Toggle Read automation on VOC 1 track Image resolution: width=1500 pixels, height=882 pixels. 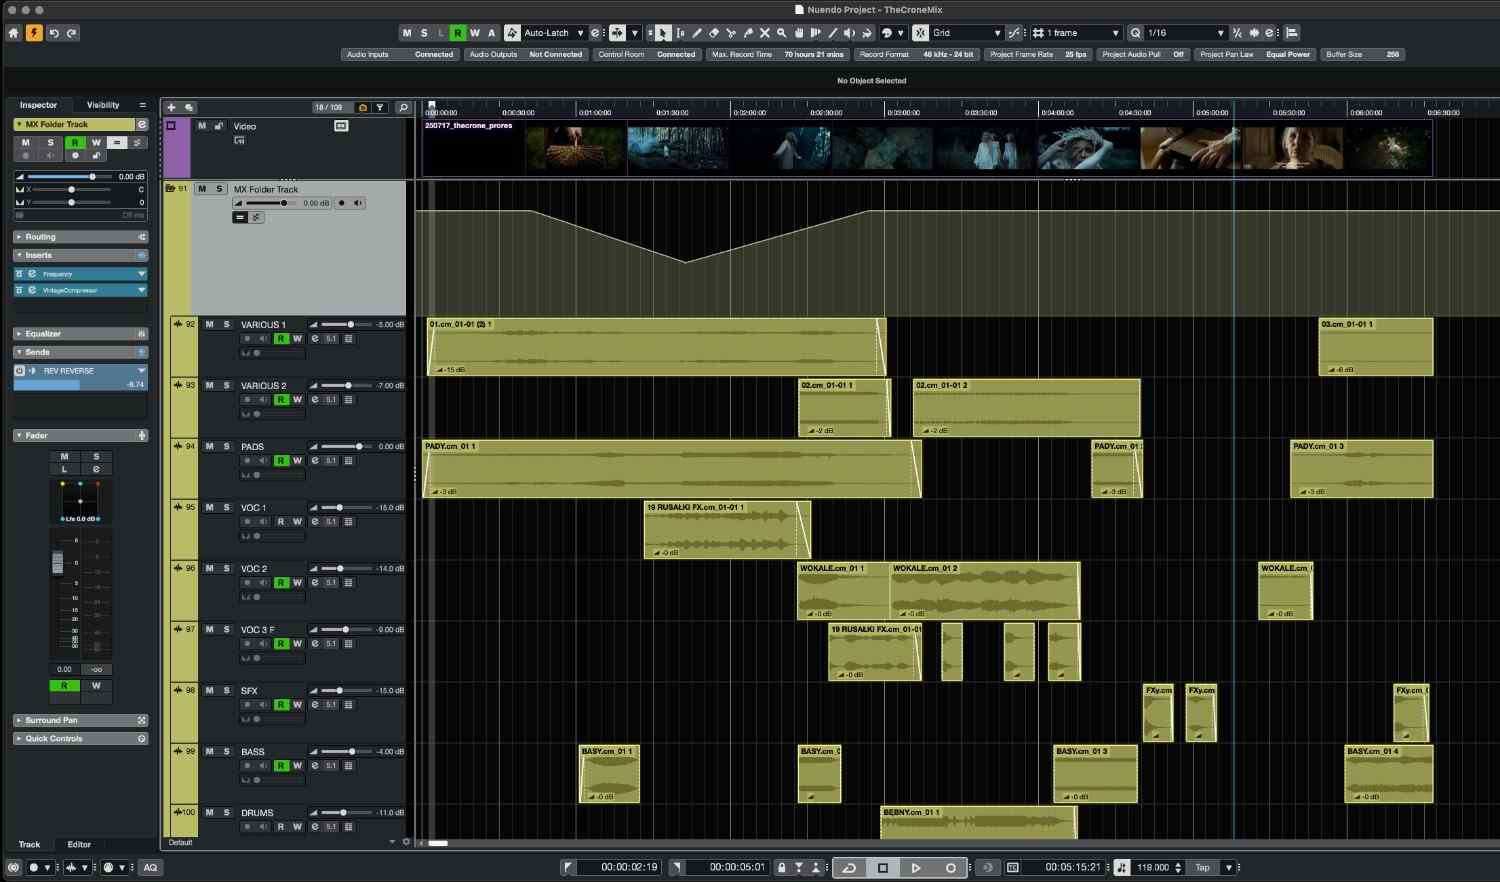(281, 521)
